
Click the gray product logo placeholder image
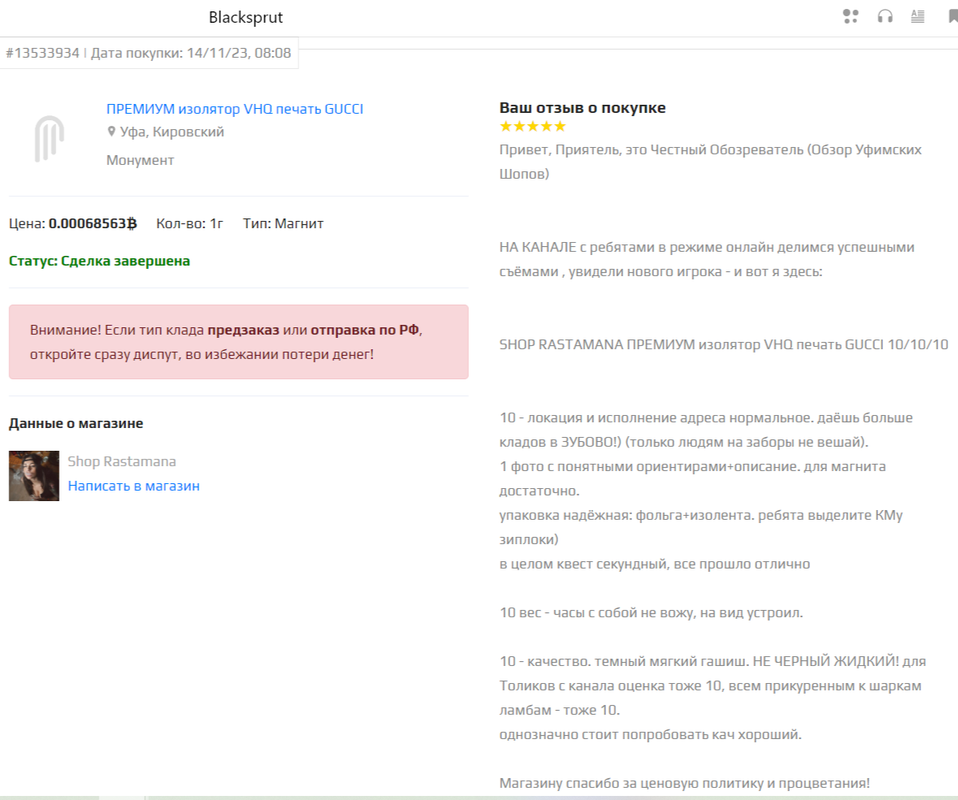(49, 139)
